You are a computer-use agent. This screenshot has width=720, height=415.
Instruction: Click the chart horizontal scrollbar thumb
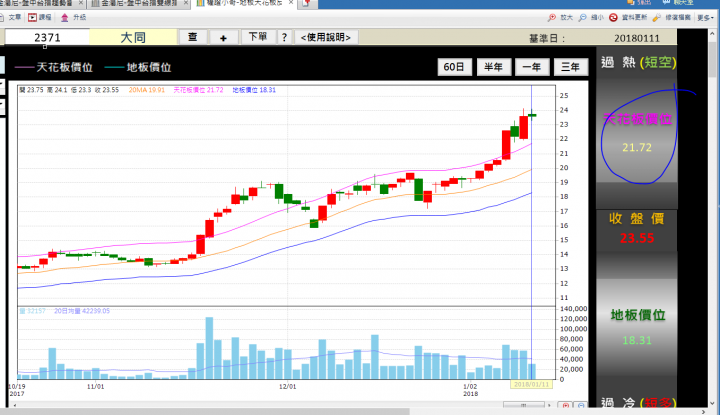pyautogui.click(x=523, y=406)
